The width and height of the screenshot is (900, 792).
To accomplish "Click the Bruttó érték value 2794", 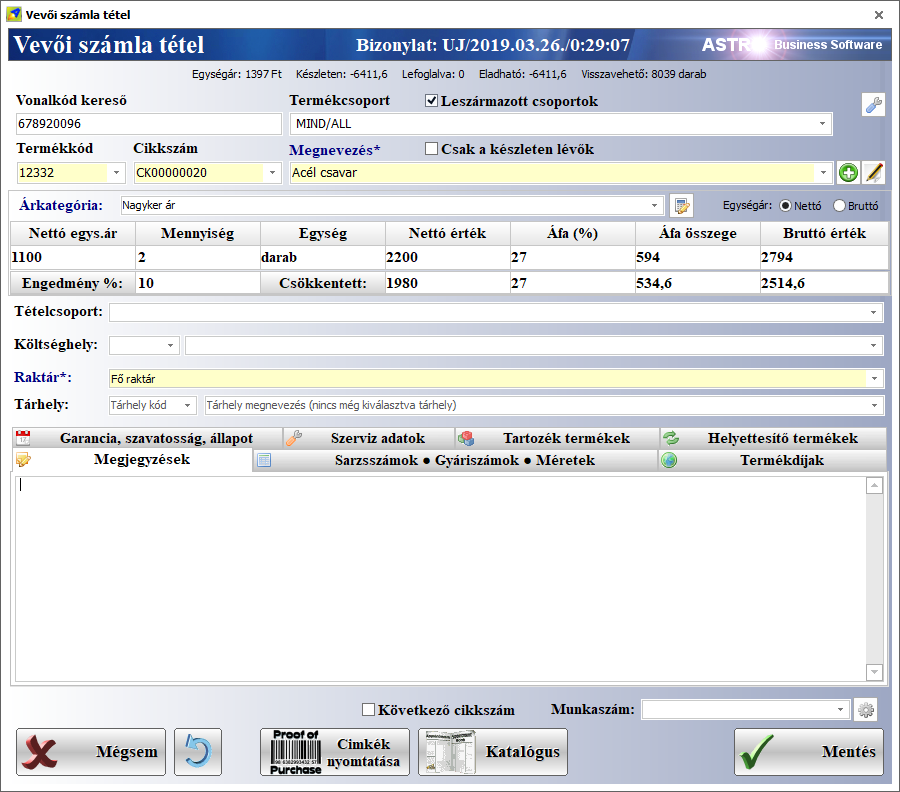I will 824,257.
